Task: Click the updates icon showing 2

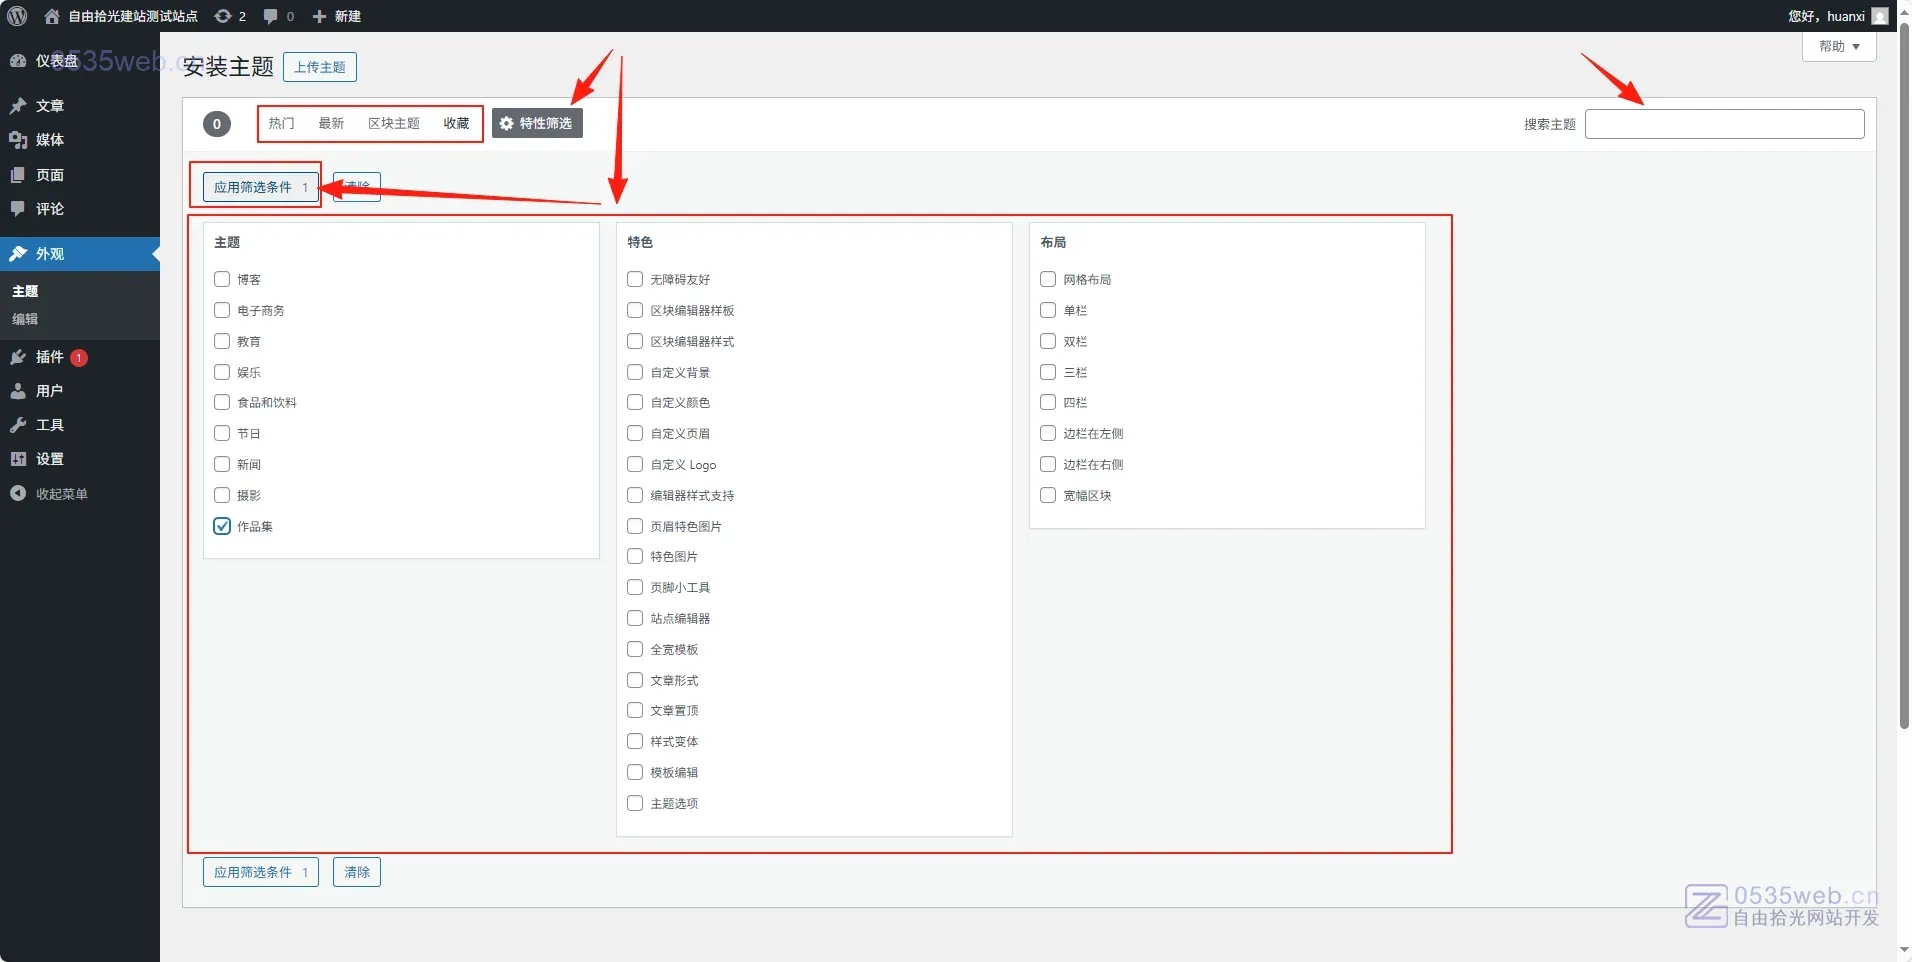Action: pos(224,16)
